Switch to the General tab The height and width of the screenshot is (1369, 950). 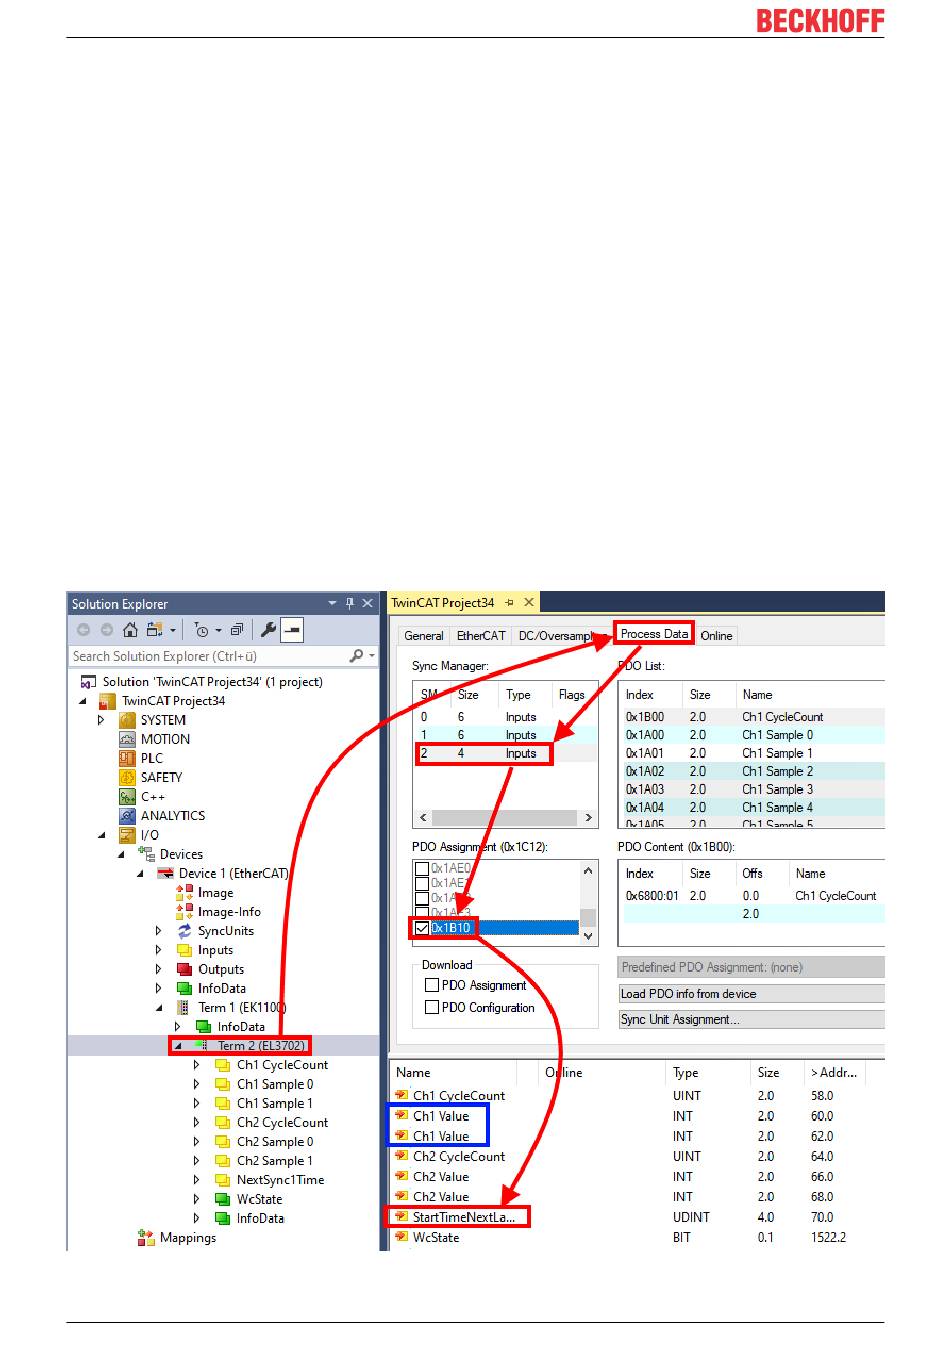(424, 635)
